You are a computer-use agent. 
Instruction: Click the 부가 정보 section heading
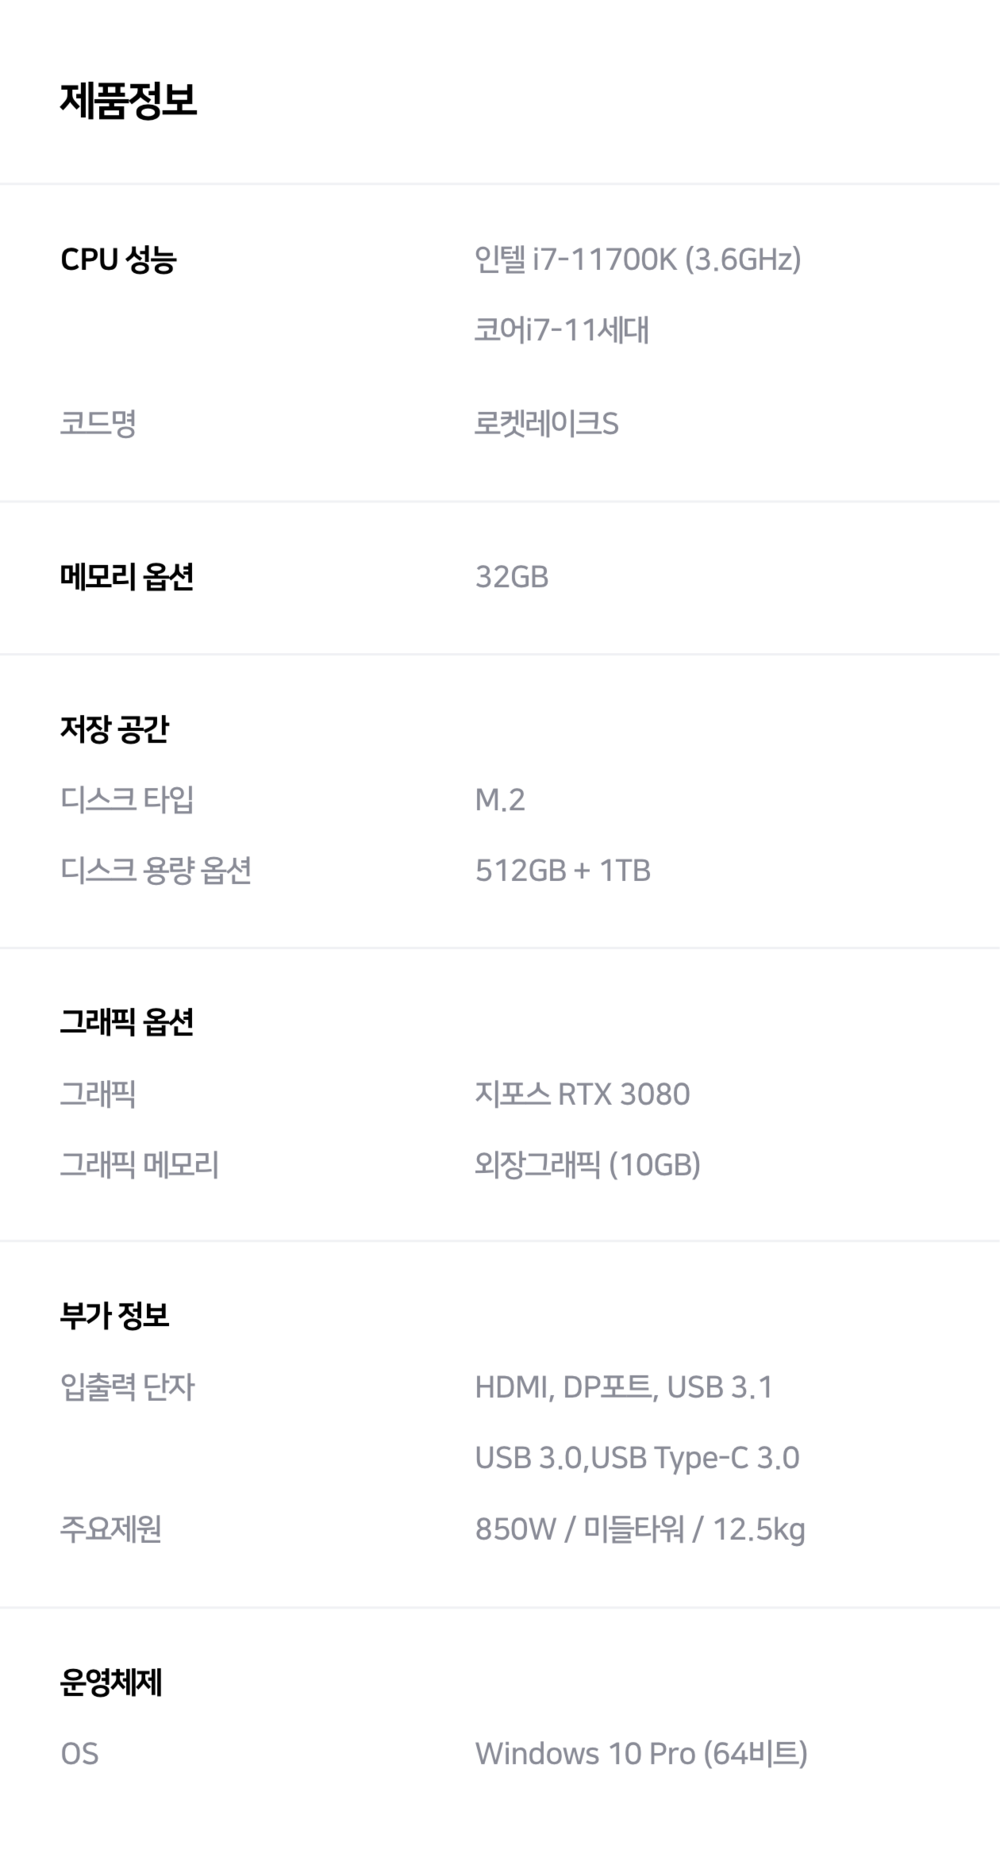114,1315
